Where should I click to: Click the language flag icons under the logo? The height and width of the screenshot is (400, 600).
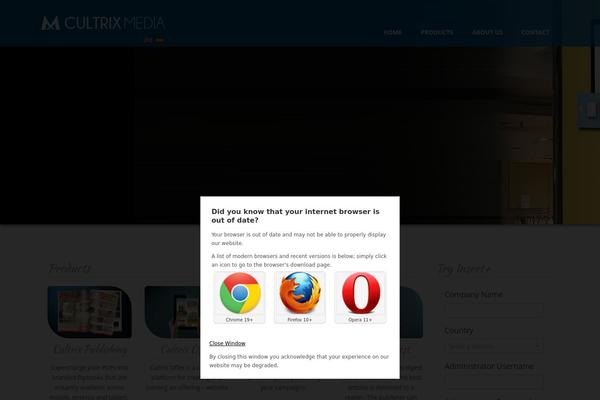point(154,40)
